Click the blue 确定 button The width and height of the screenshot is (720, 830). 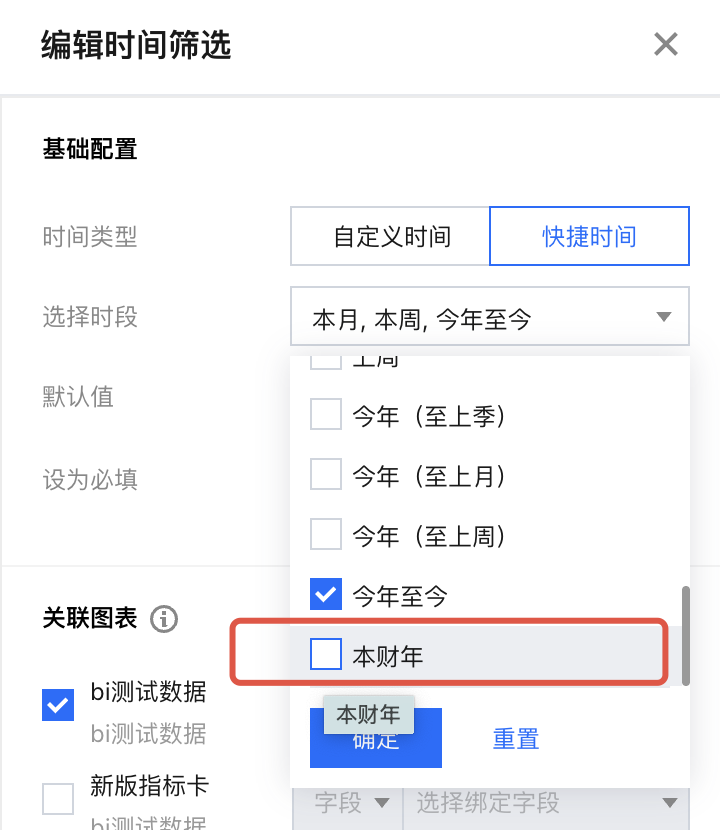tap(376, 740)
